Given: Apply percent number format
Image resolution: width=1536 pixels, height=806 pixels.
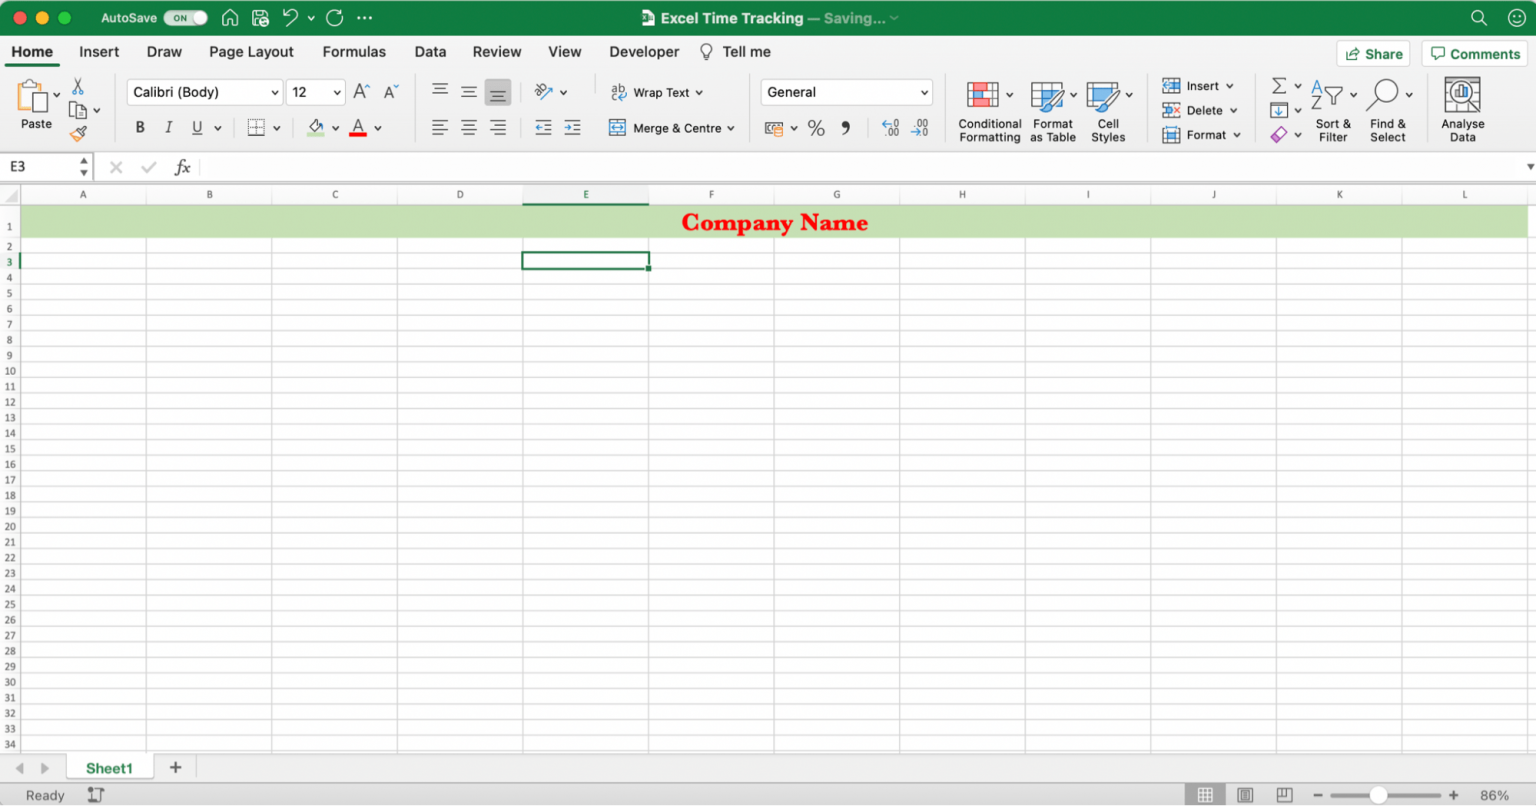Looking at the screenshot, I should click(x=816, y=128).
